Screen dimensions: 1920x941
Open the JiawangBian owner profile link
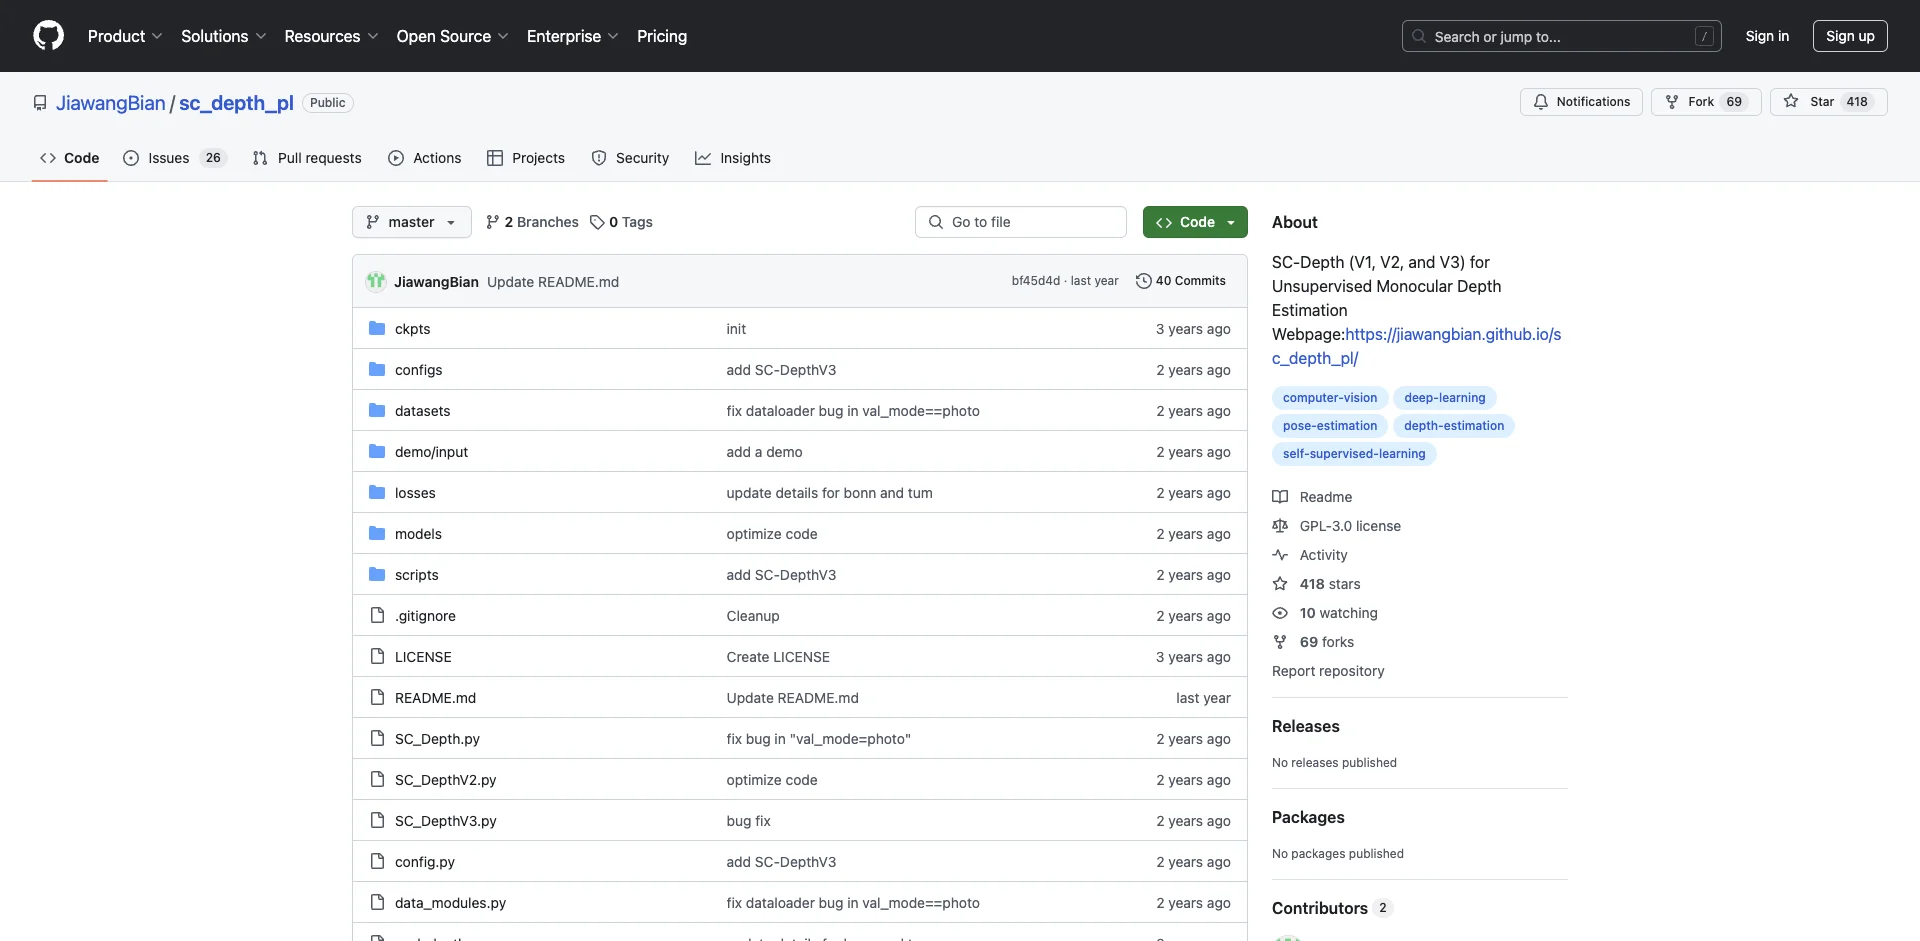coord(111,103)
